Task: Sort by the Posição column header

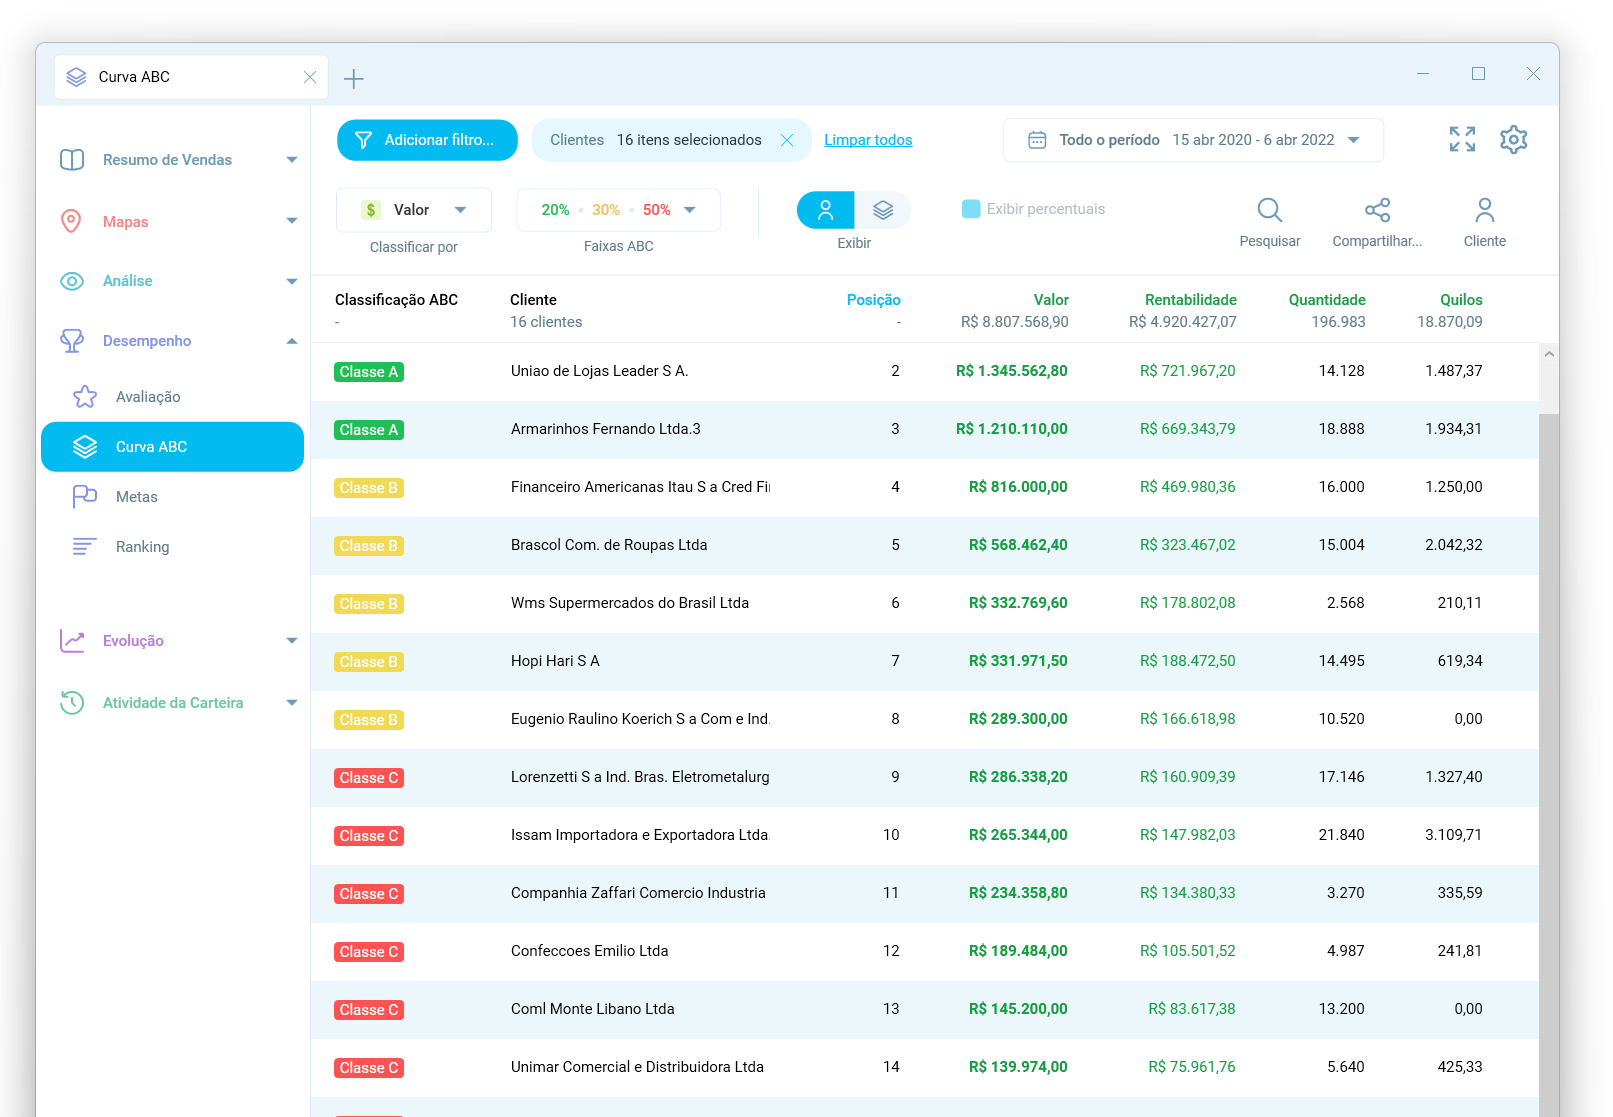Action: pos(873,300)
